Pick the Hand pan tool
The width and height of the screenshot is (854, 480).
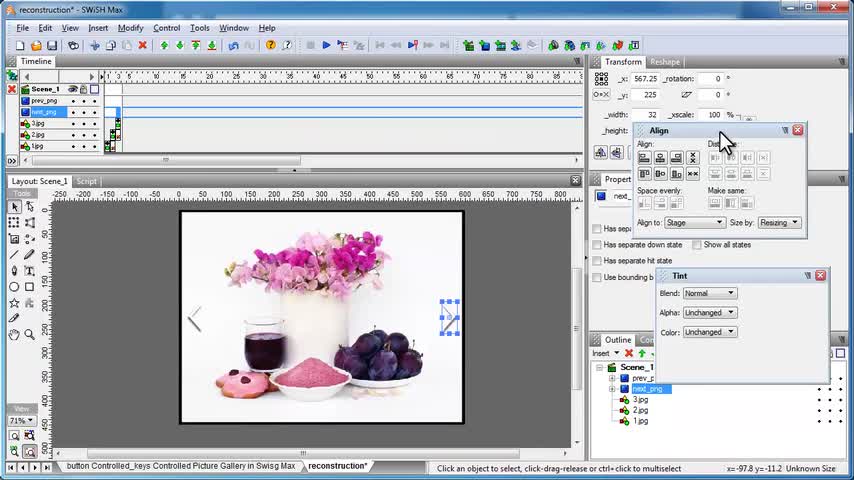(x=14, y=334)
